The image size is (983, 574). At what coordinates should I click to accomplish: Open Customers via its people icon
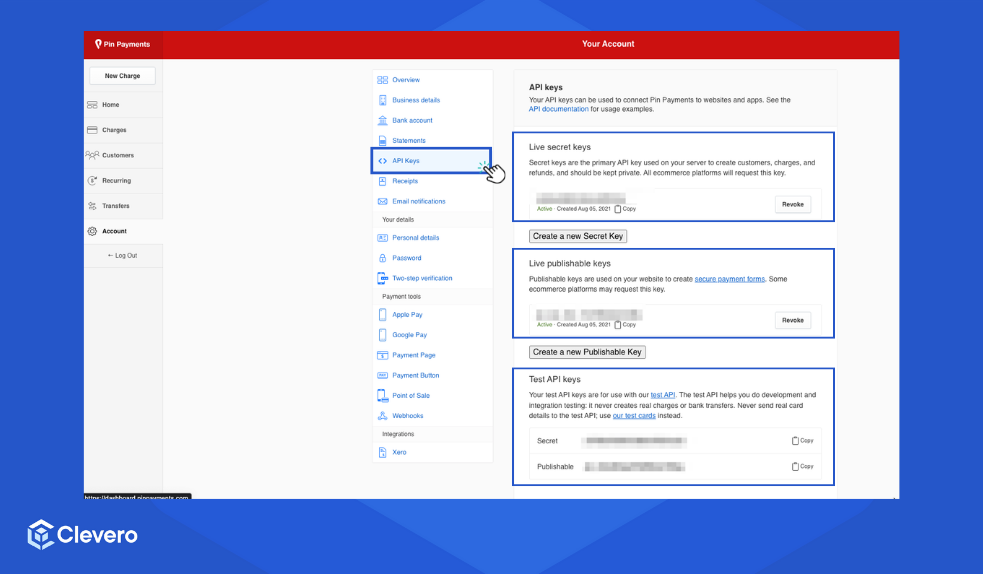(92, 155)
